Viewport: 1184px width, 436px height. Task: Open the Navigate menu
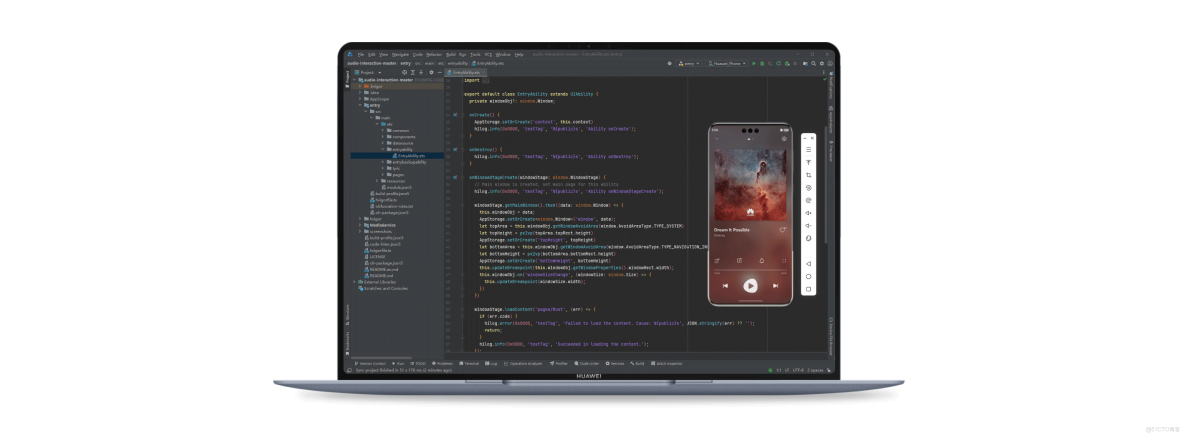[x=400, y=54]
